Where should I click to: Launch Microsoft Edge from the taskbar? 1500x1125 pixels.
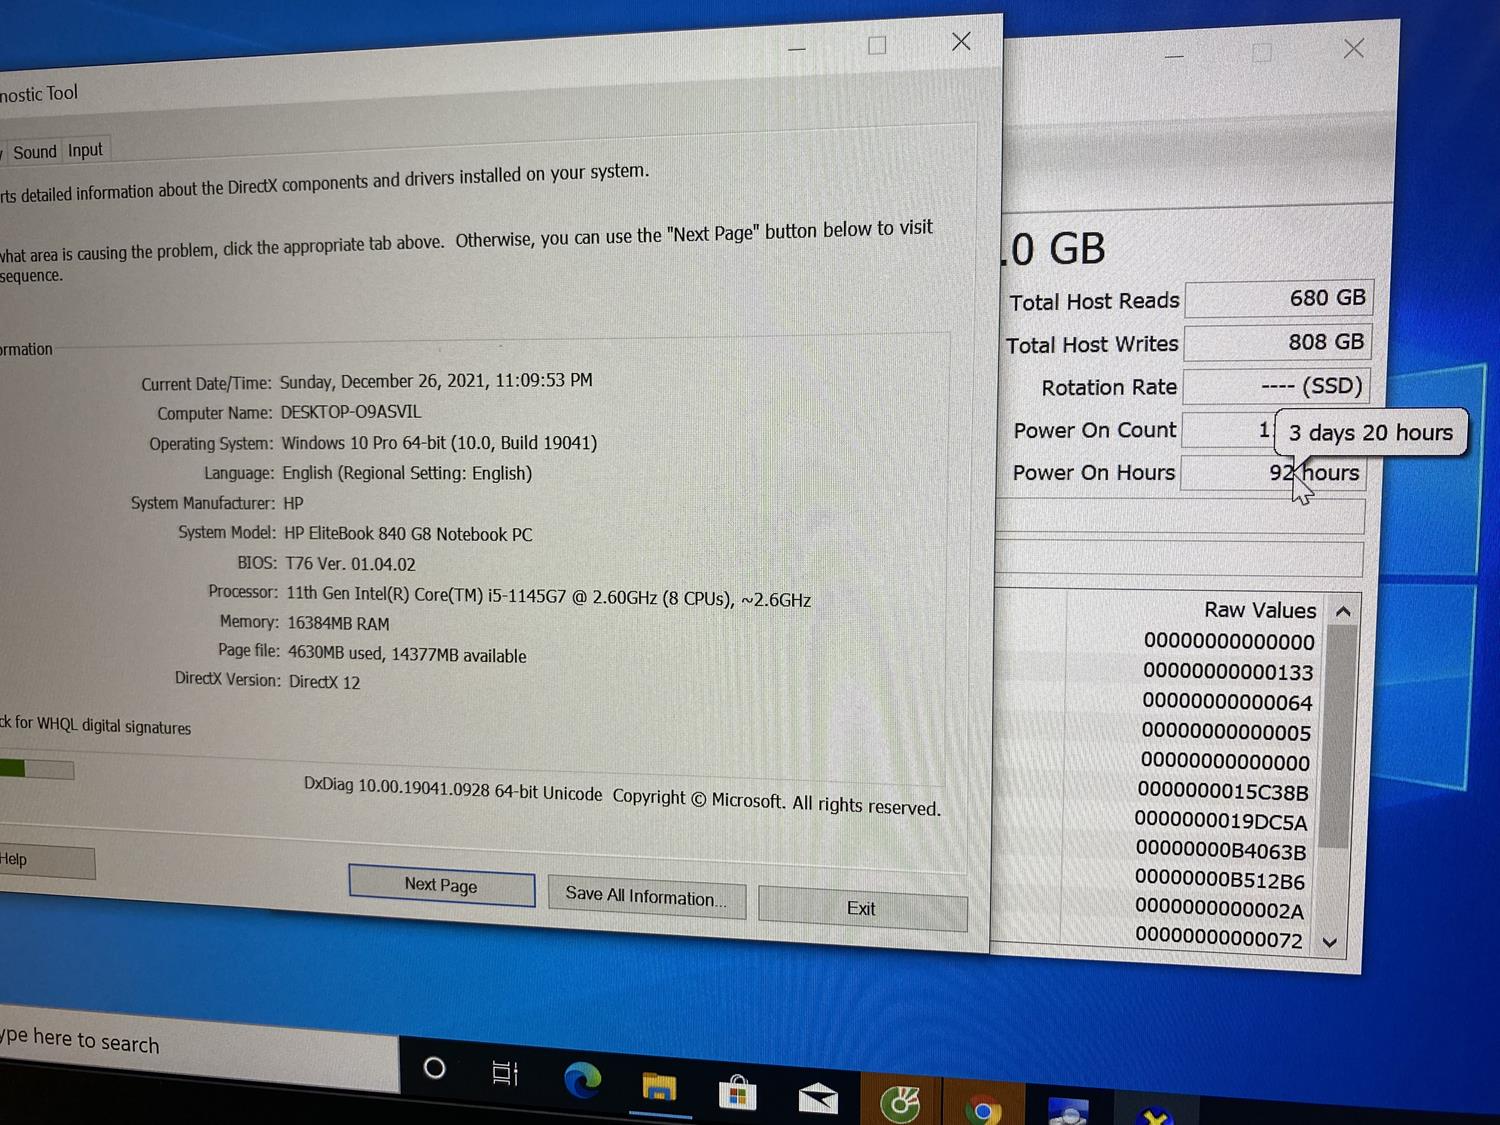(x=582, y=1081)
